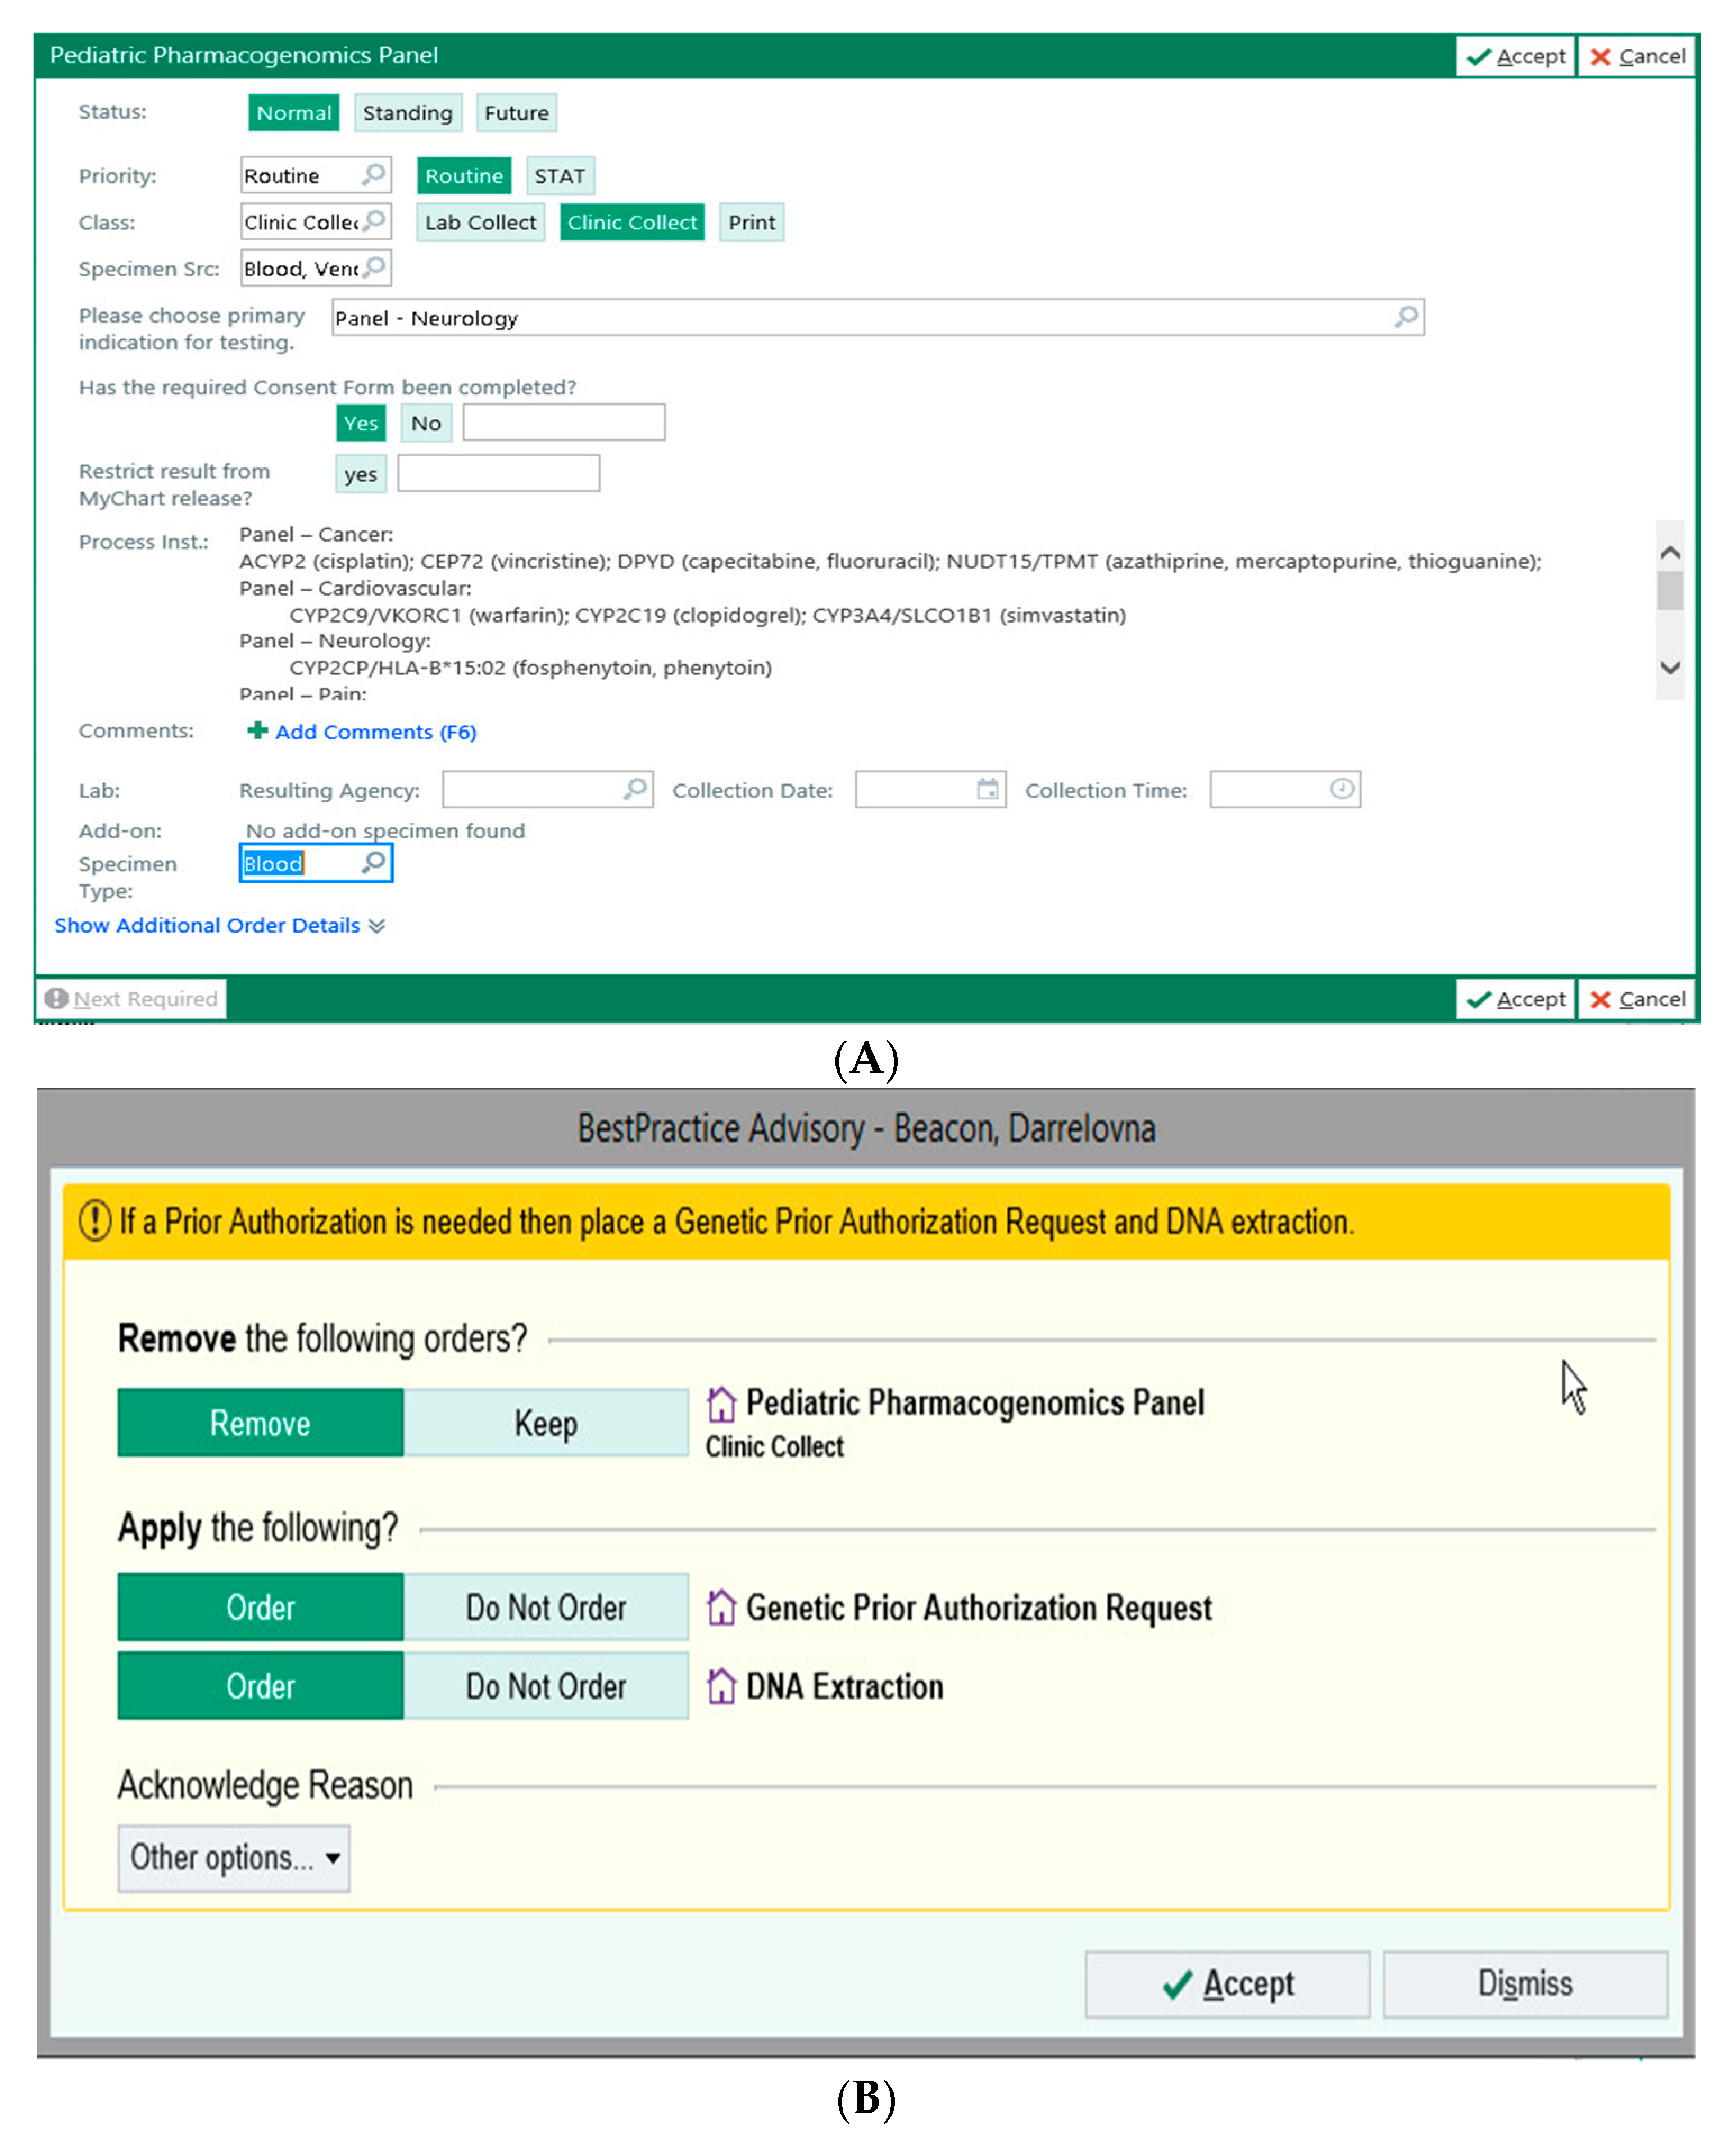Keep the Pediatric Pharmacogenomics Panel order
The height and width of the screenshot is (2143, 1736).
[x=545, y=1422]
